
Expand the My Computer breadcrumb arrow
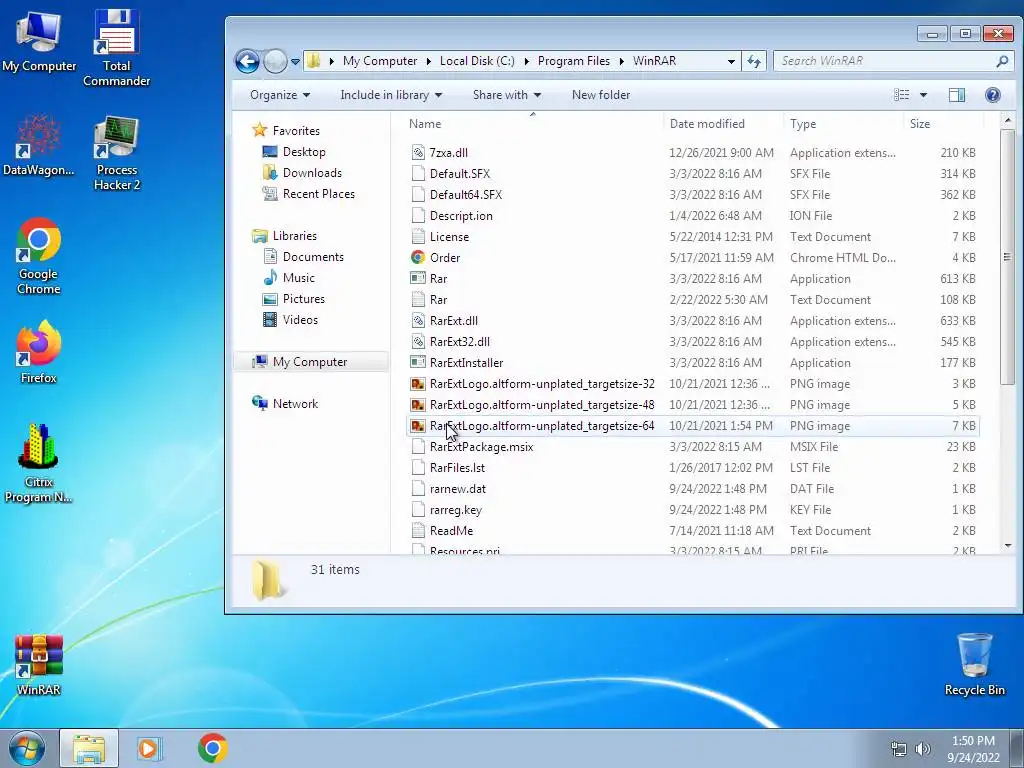(x=428, y=61)
